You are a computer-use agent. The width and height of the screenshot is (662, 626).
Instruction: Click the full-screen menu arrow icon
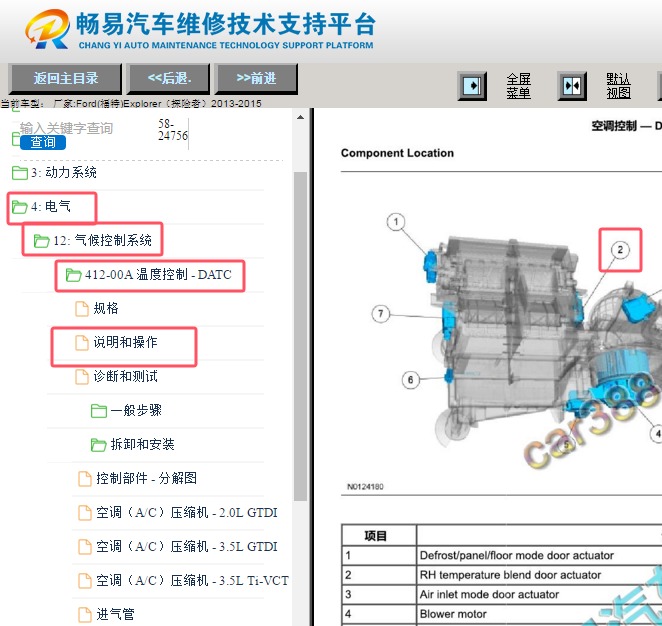[472, 86]
